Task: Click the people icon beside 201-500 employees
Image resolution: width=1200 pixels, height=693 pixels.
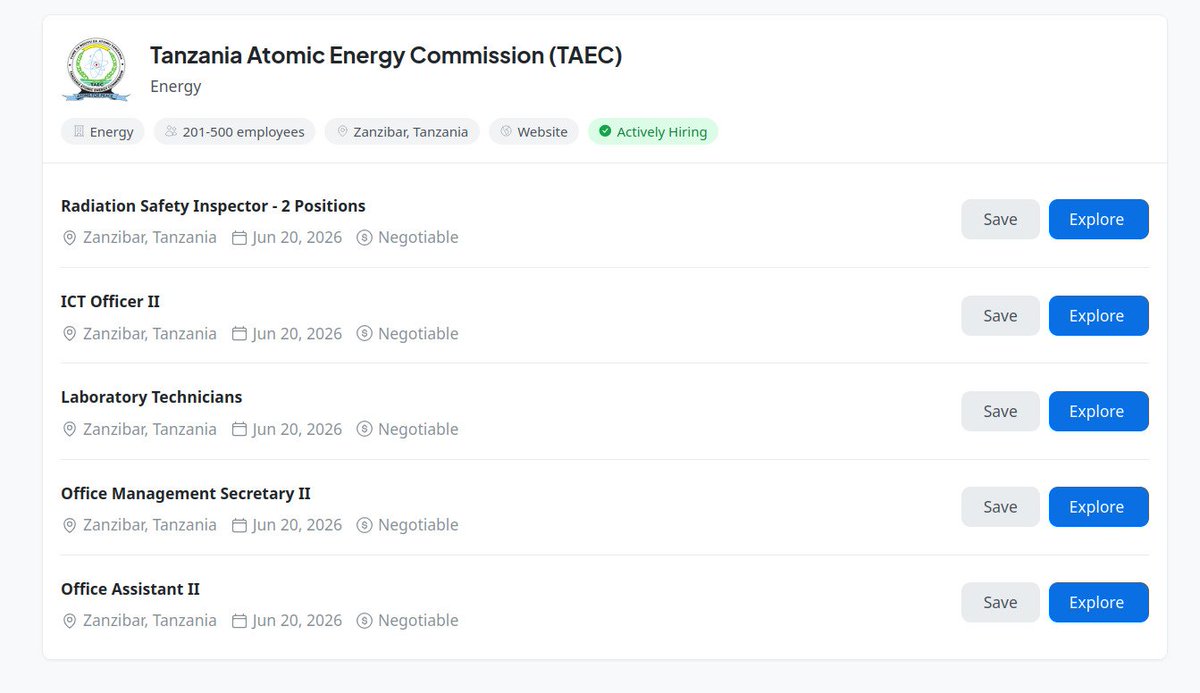Action: 171,132
